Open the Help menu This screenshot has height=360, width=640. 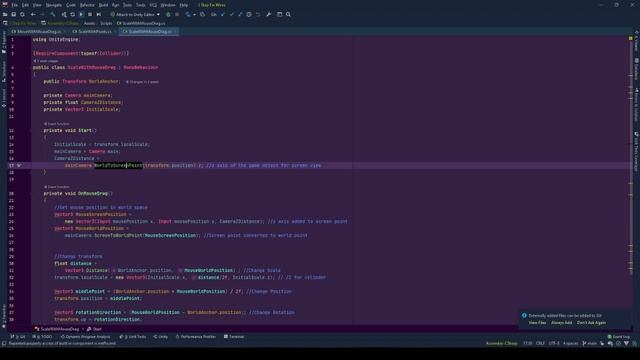[184, 5]
